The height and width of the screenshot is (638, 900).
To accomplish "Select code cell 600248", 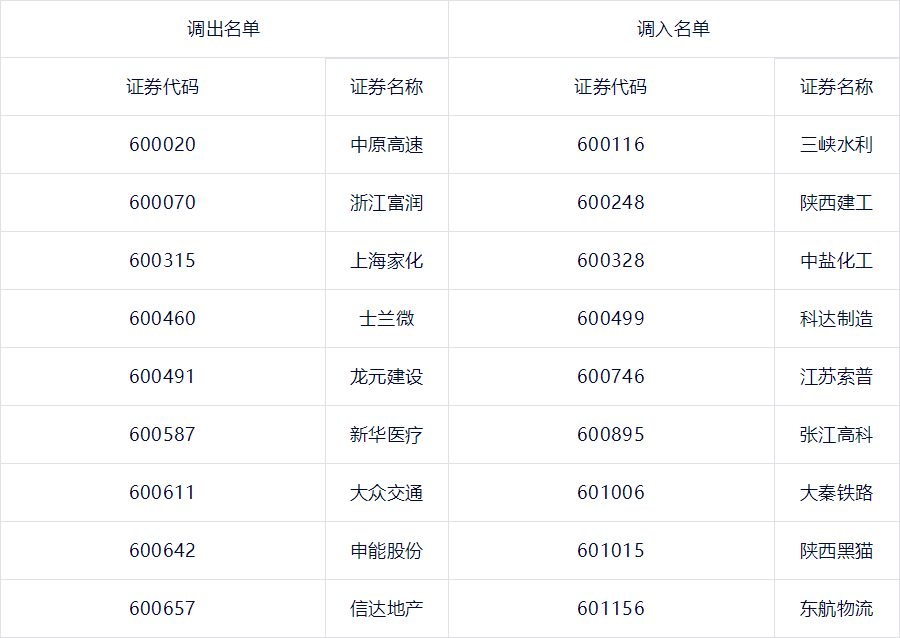I will click(611, 203).
